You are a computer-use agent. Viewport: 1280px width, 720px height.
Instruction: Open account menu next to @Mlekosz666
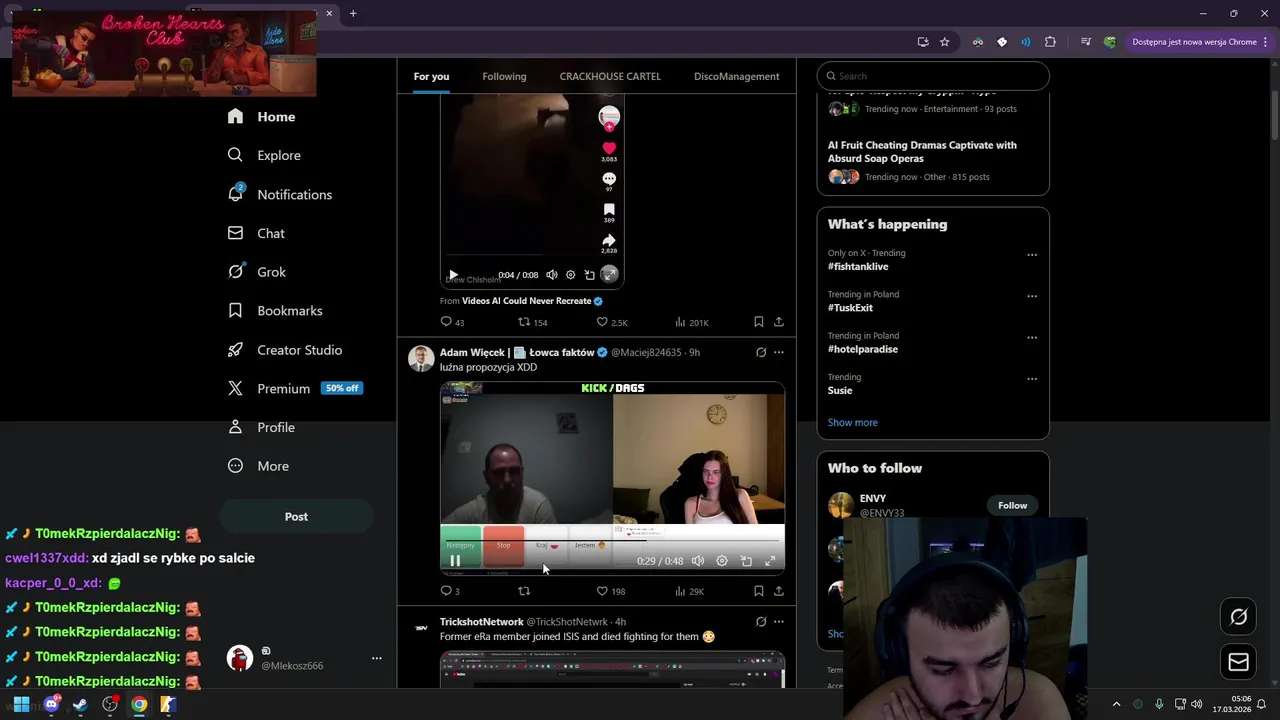[376, 658]
